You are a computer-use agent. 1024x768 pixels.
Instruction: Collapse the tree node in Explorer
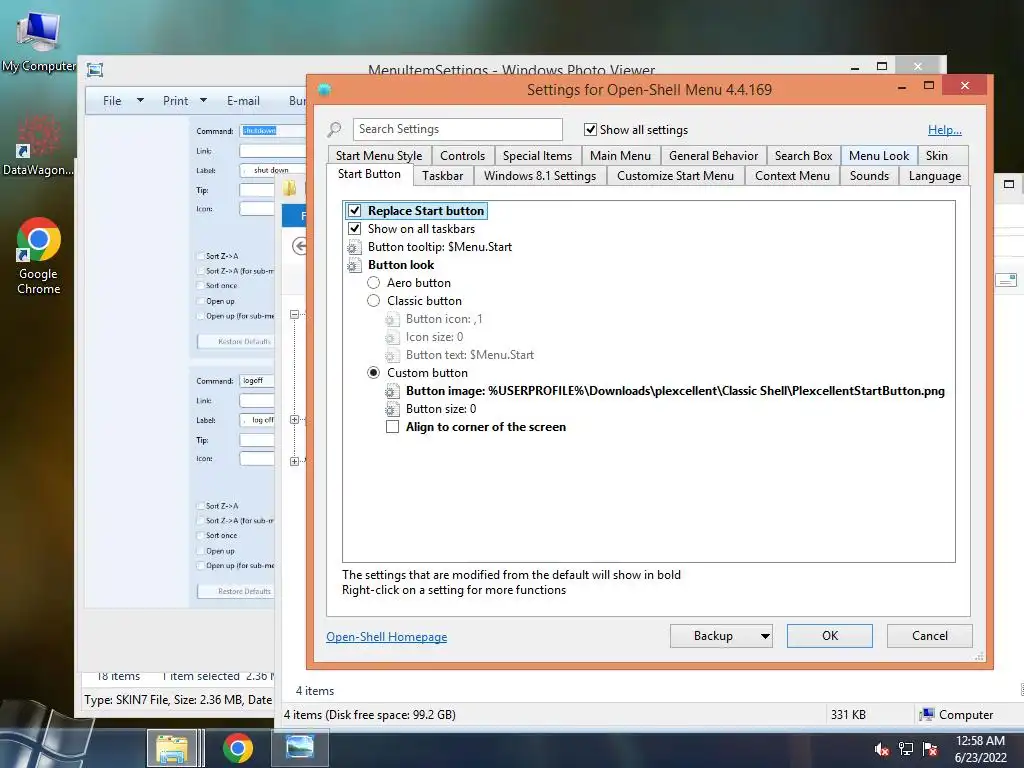tap(295, 314)
